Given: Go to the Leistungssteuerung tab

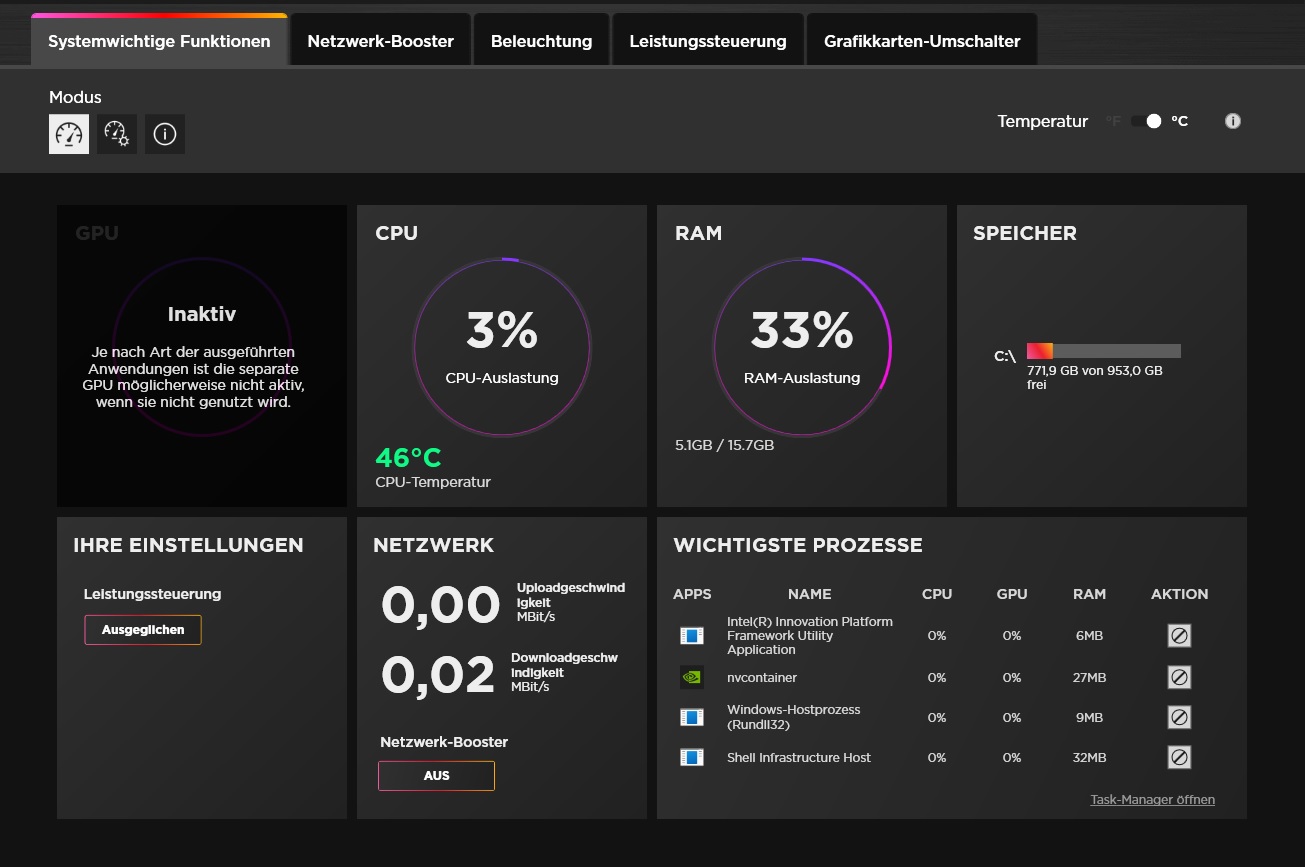Looking at the screenshot, I should [x=707, y=42].
